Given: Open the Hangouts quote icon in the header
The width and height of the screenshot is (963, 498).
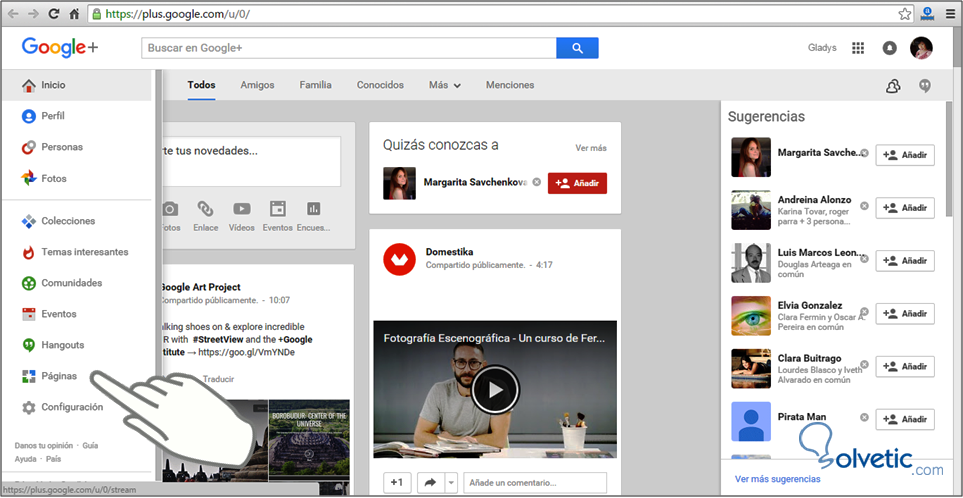Looking at the screenshot, I should click(x=924, y=86).
